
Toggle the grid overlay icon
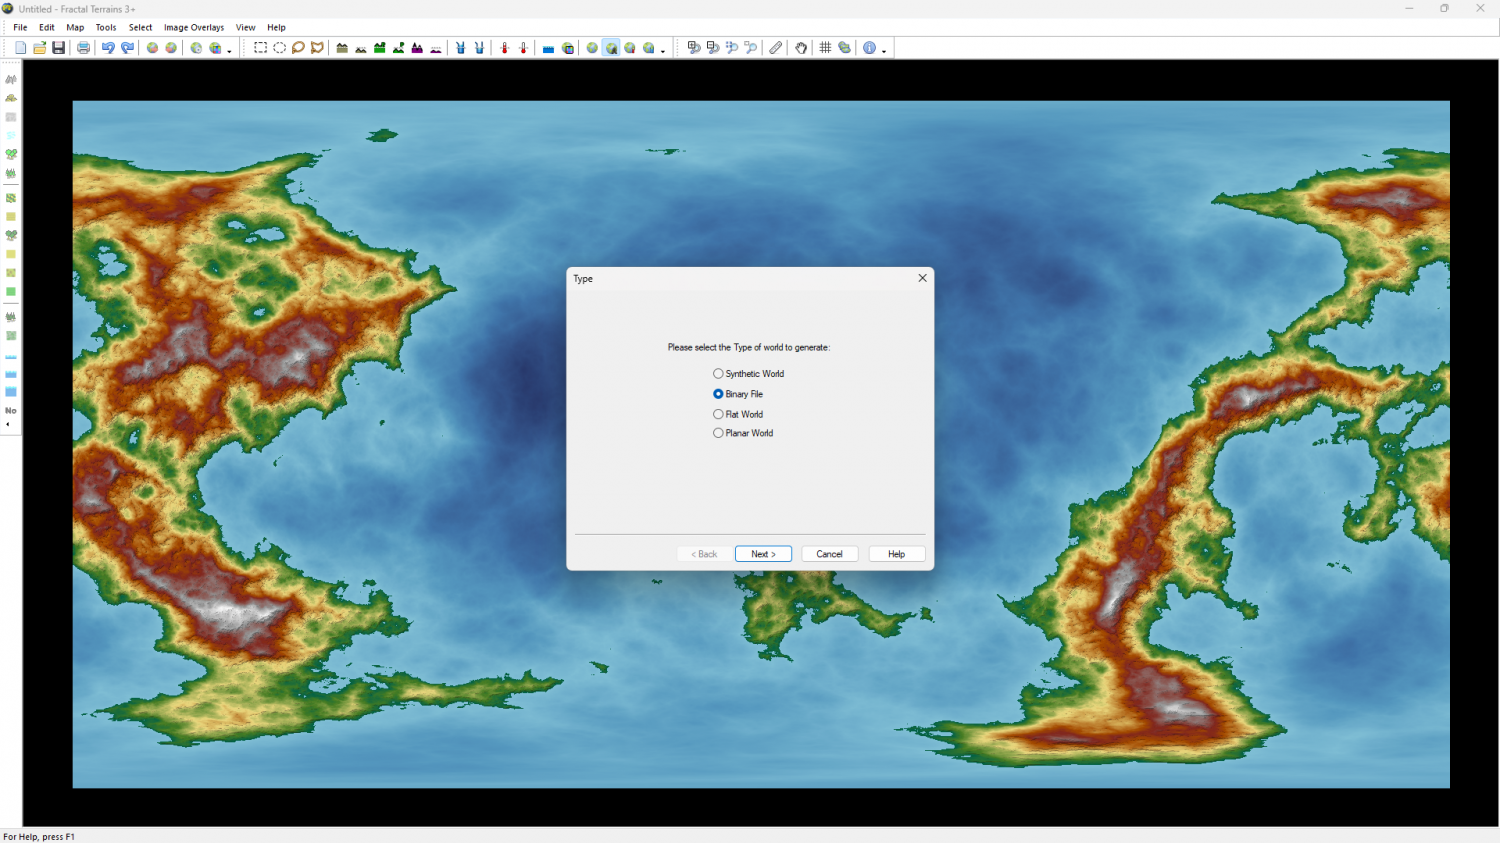pyautogui.click(x=825, y=48)
